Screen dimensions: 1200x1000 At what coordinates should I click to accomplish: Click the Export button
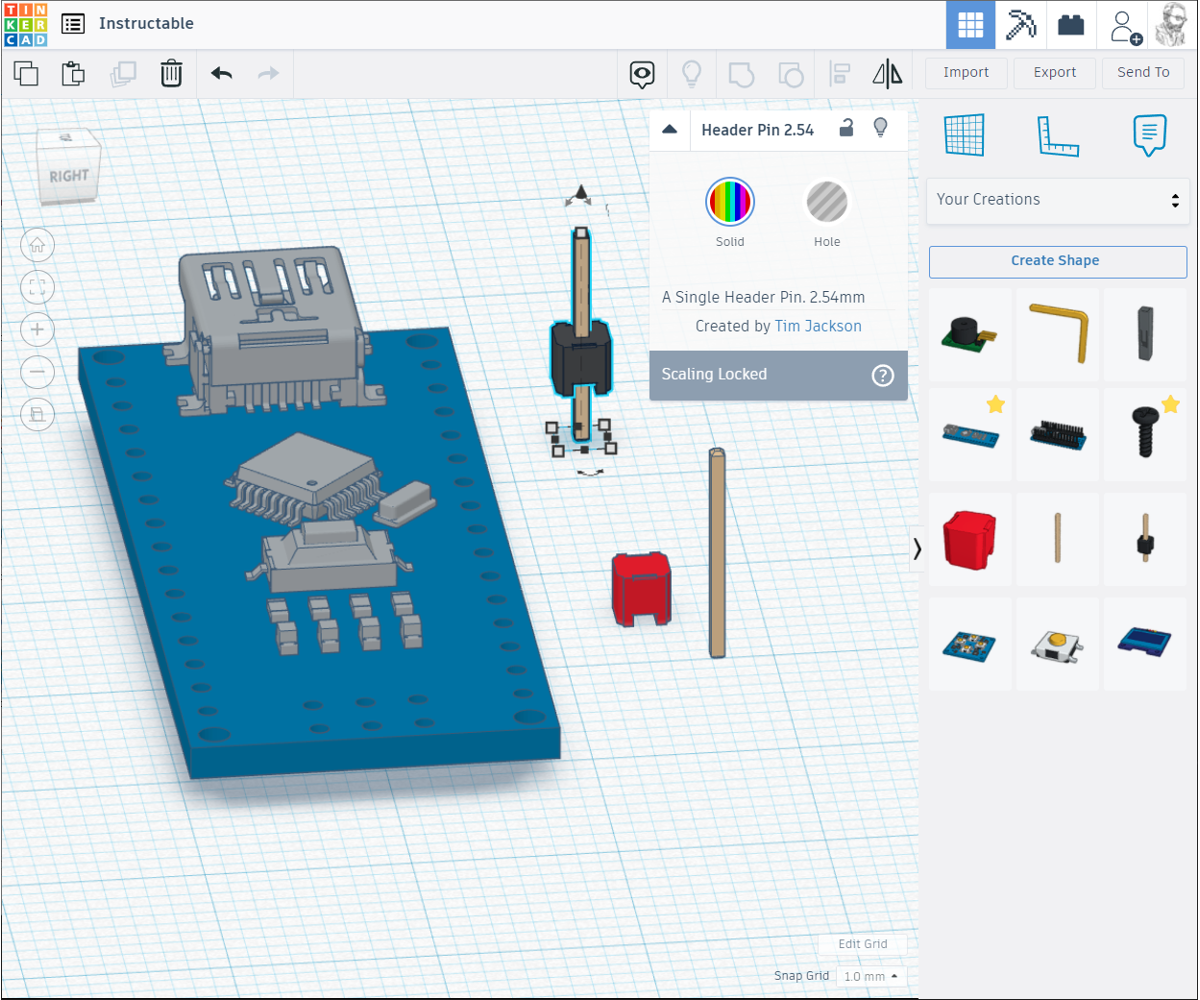pos(1055,72)
